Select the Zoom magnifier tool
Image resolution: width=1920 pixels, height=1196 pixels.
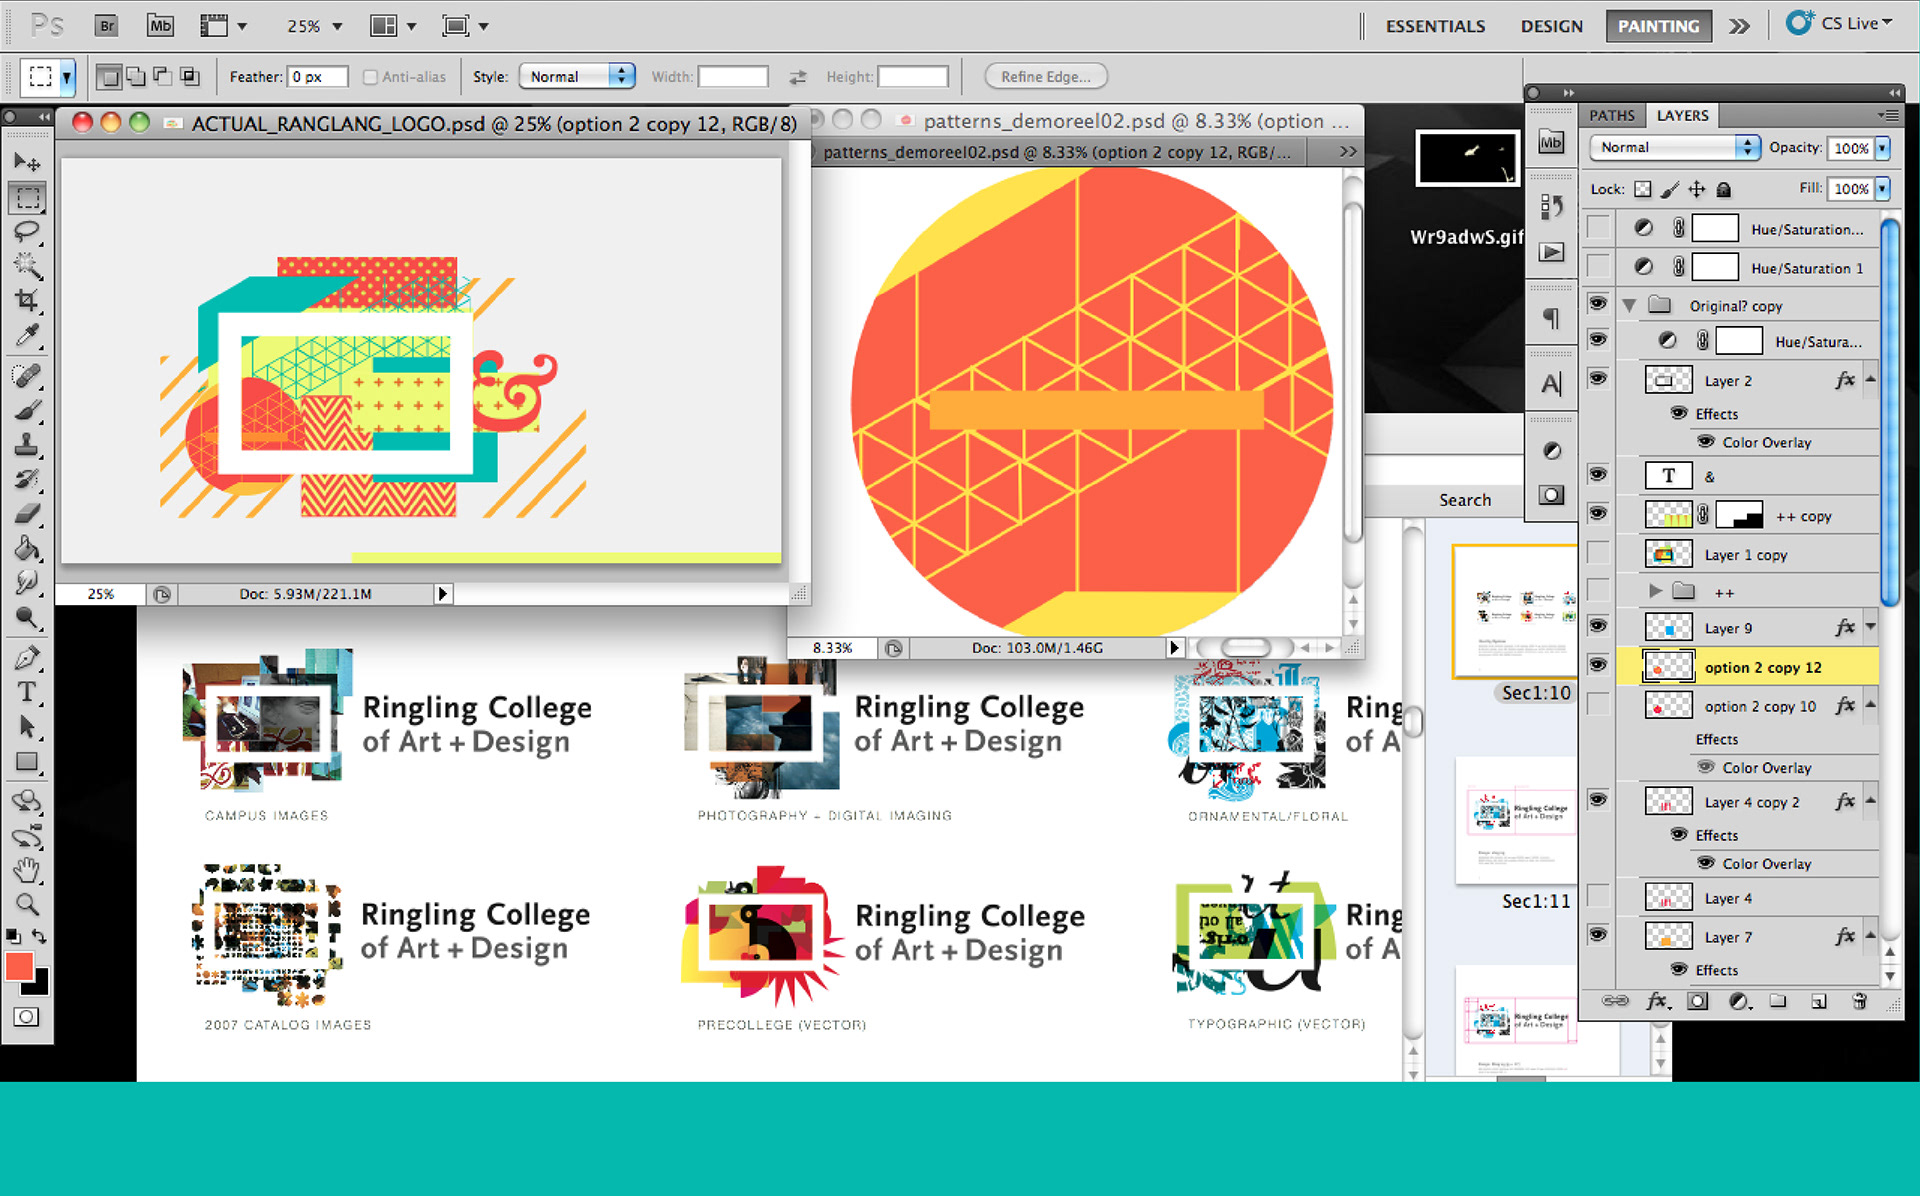27,905
